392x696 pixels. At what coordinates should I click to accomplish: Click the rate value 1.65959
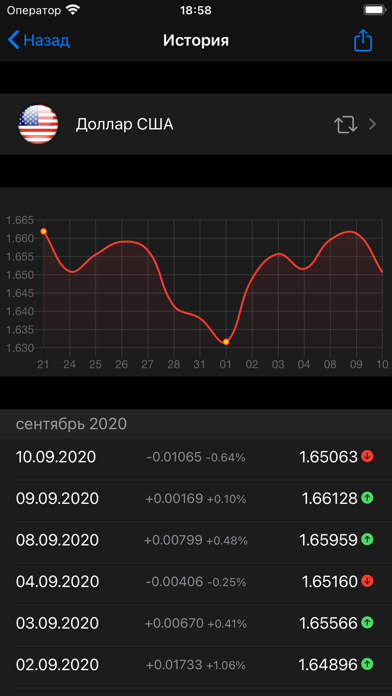(329, 540)
